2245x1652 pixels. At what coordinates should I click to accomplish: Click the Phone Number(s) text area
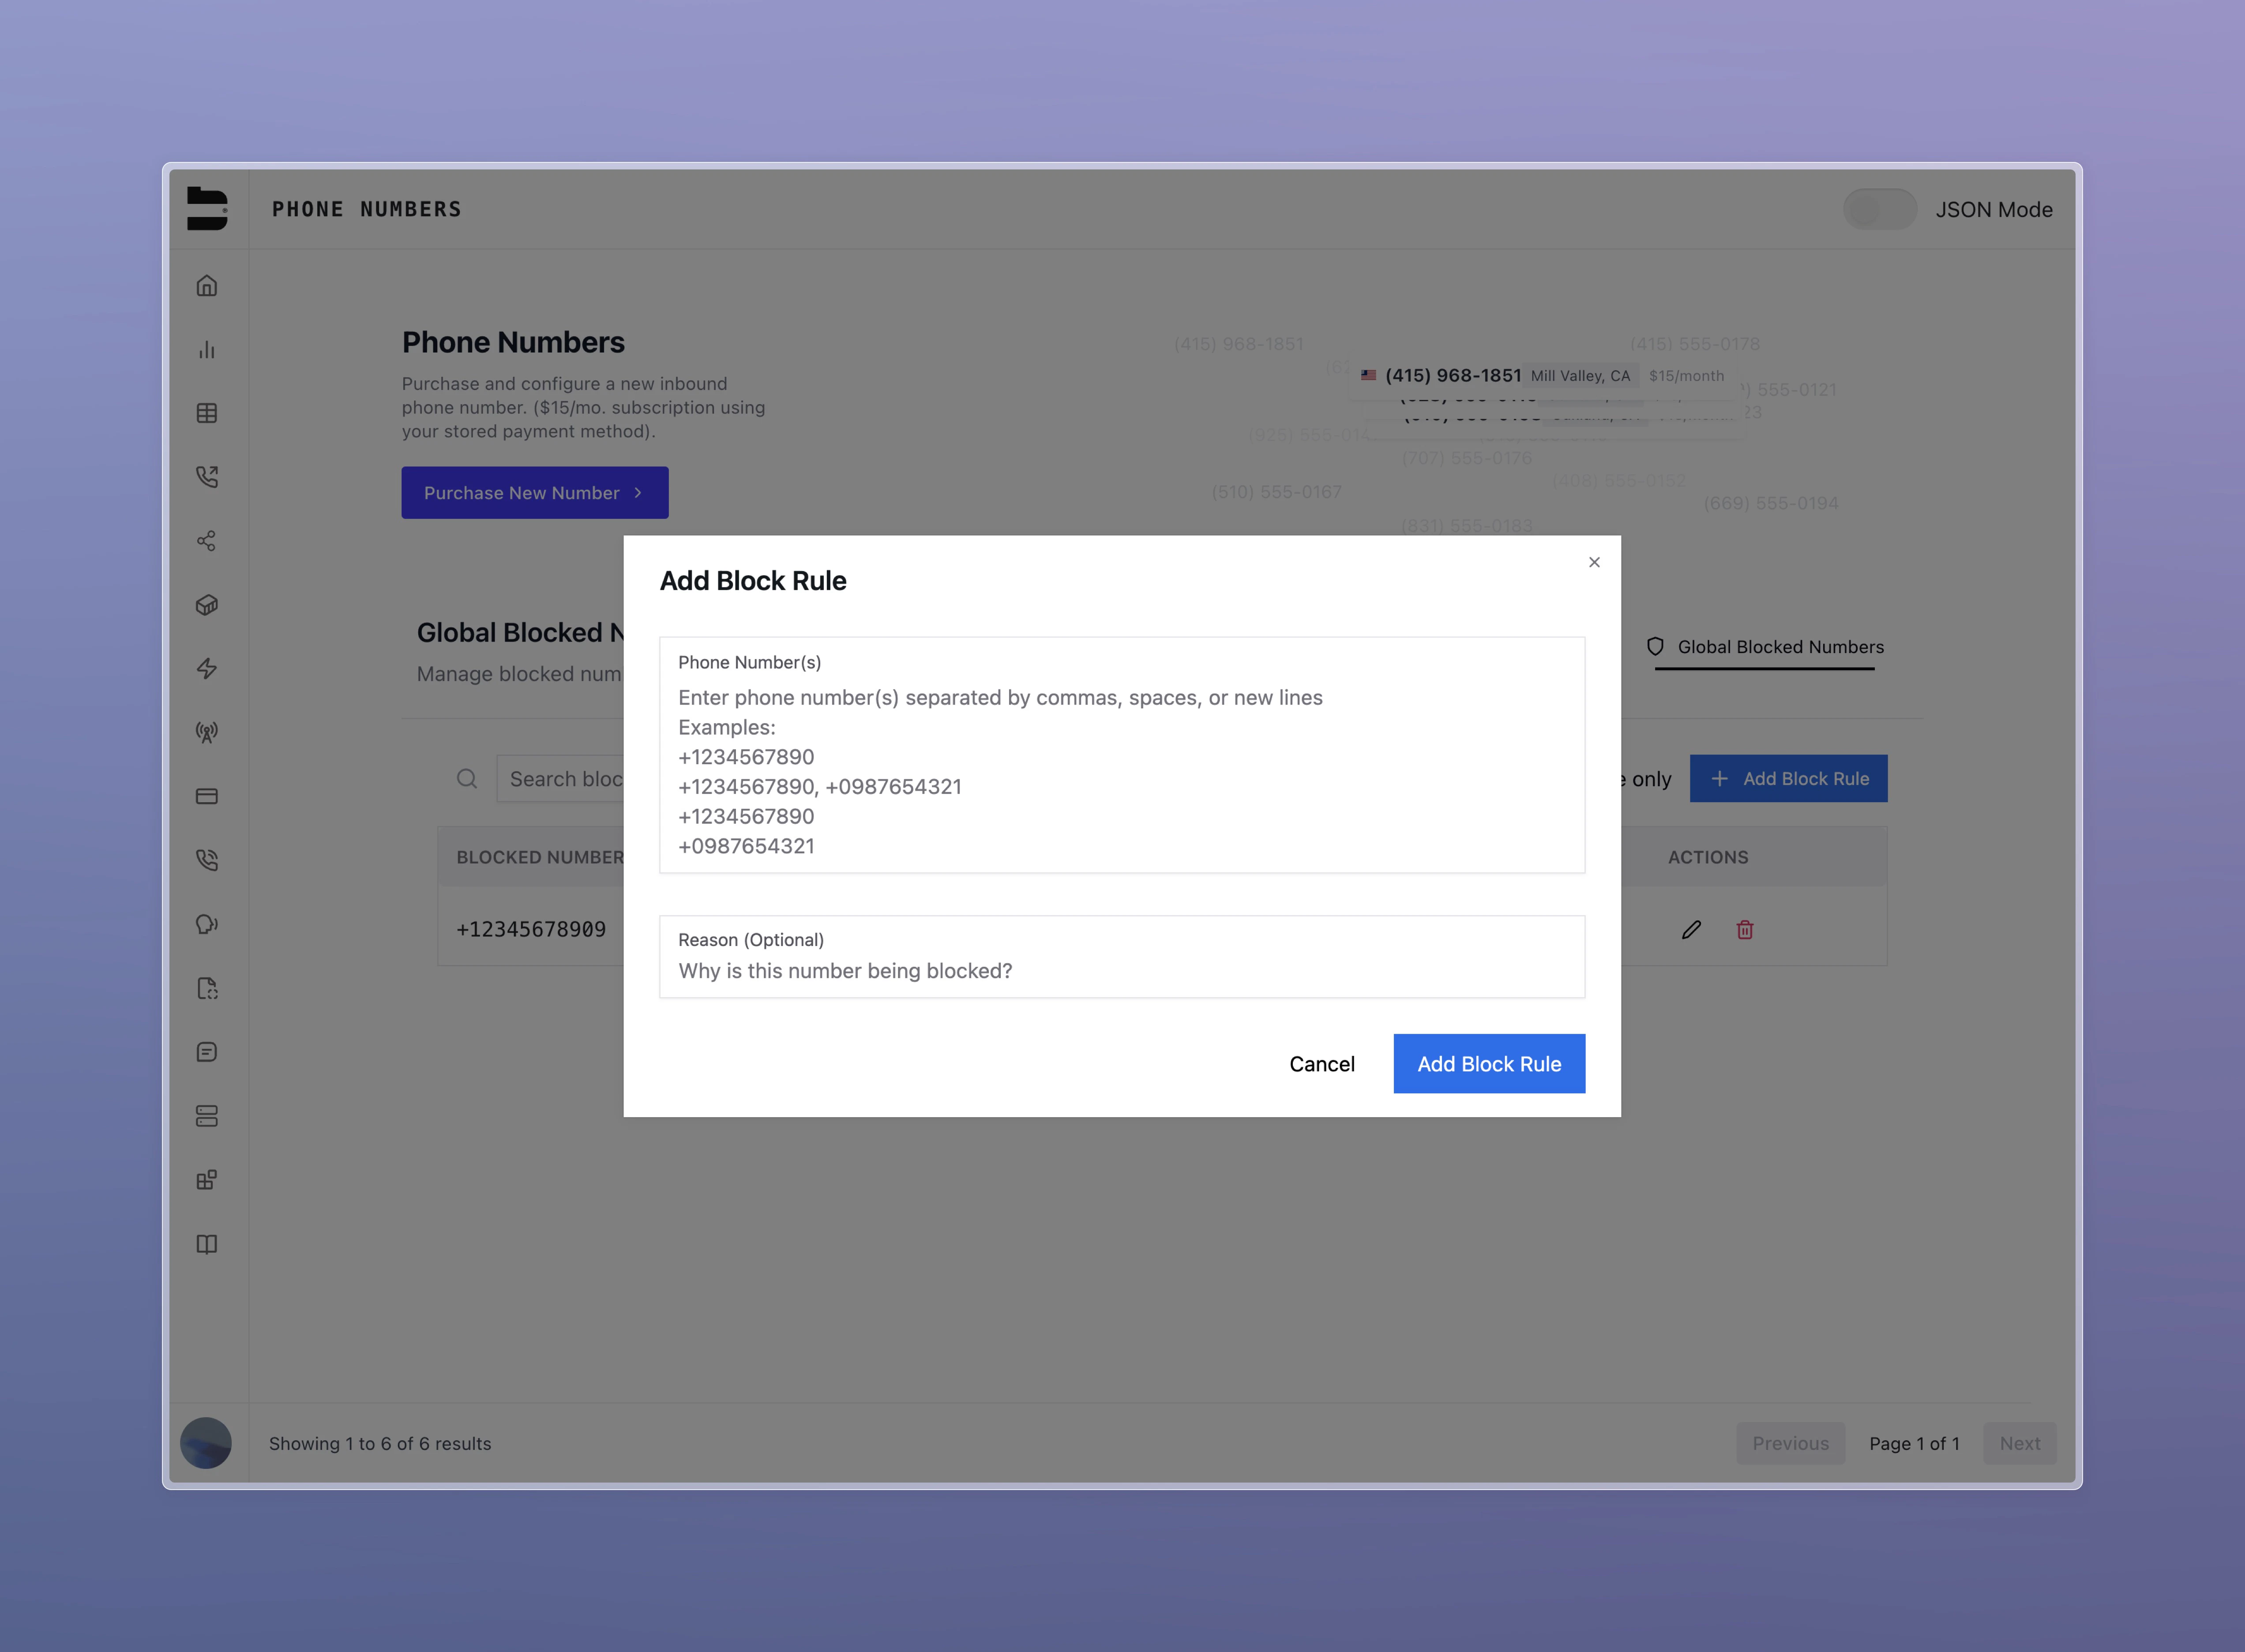tap(1122, 755)
